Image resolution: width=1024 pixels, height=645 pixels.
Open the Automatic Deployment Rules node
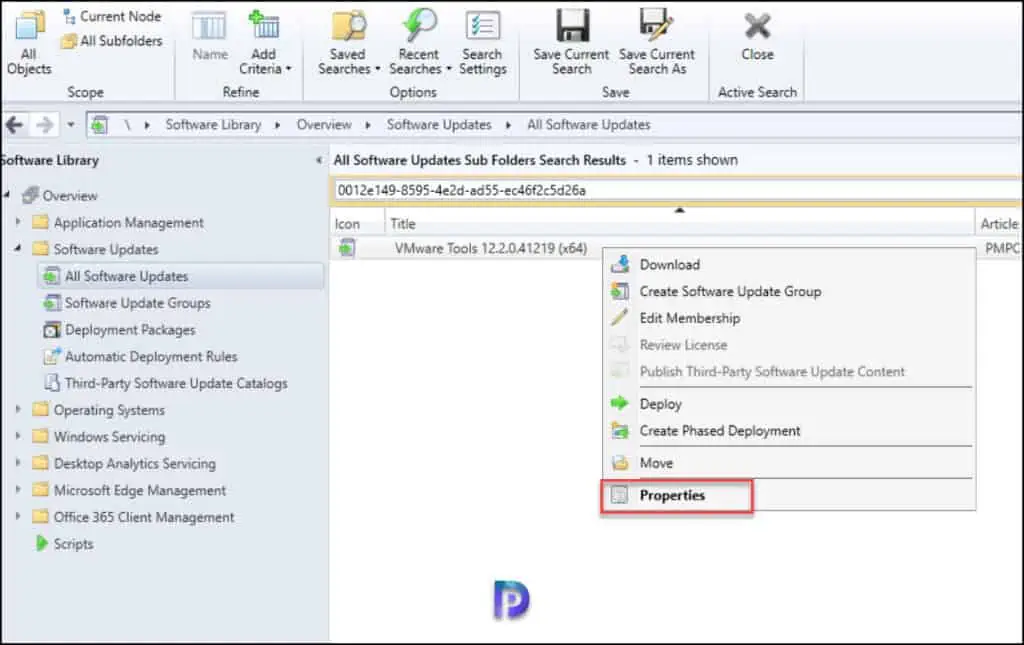140,356
